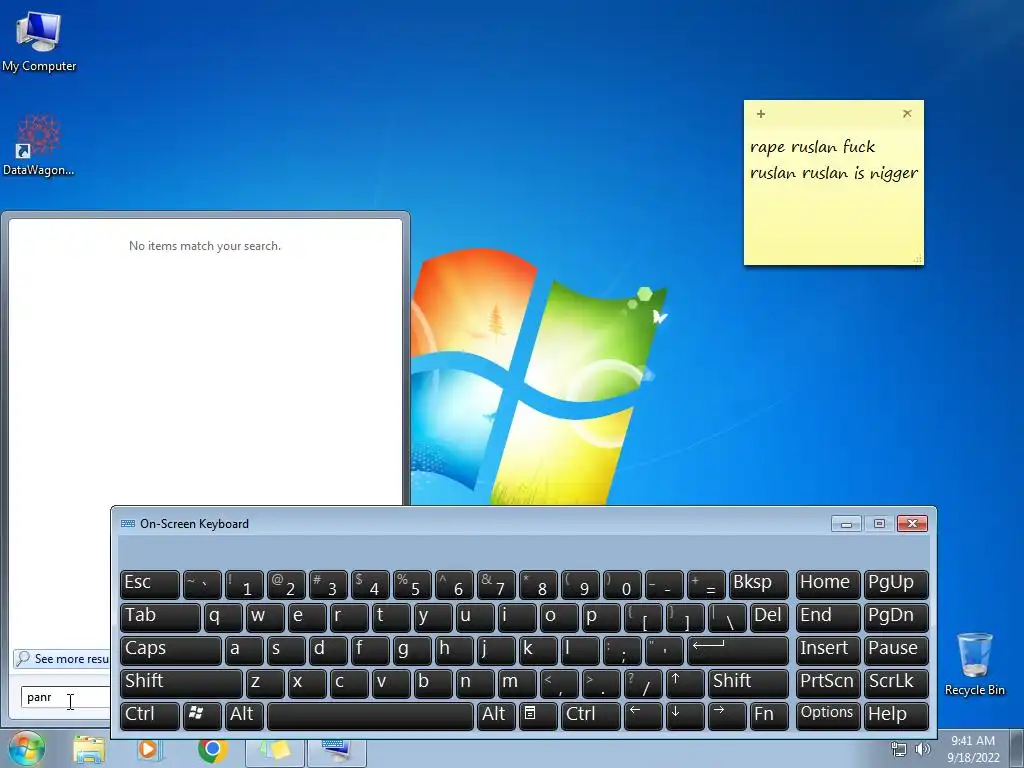Tap the Enter key with return arrow
Screen dimensions: 1024x768
(x=738, y=650)
